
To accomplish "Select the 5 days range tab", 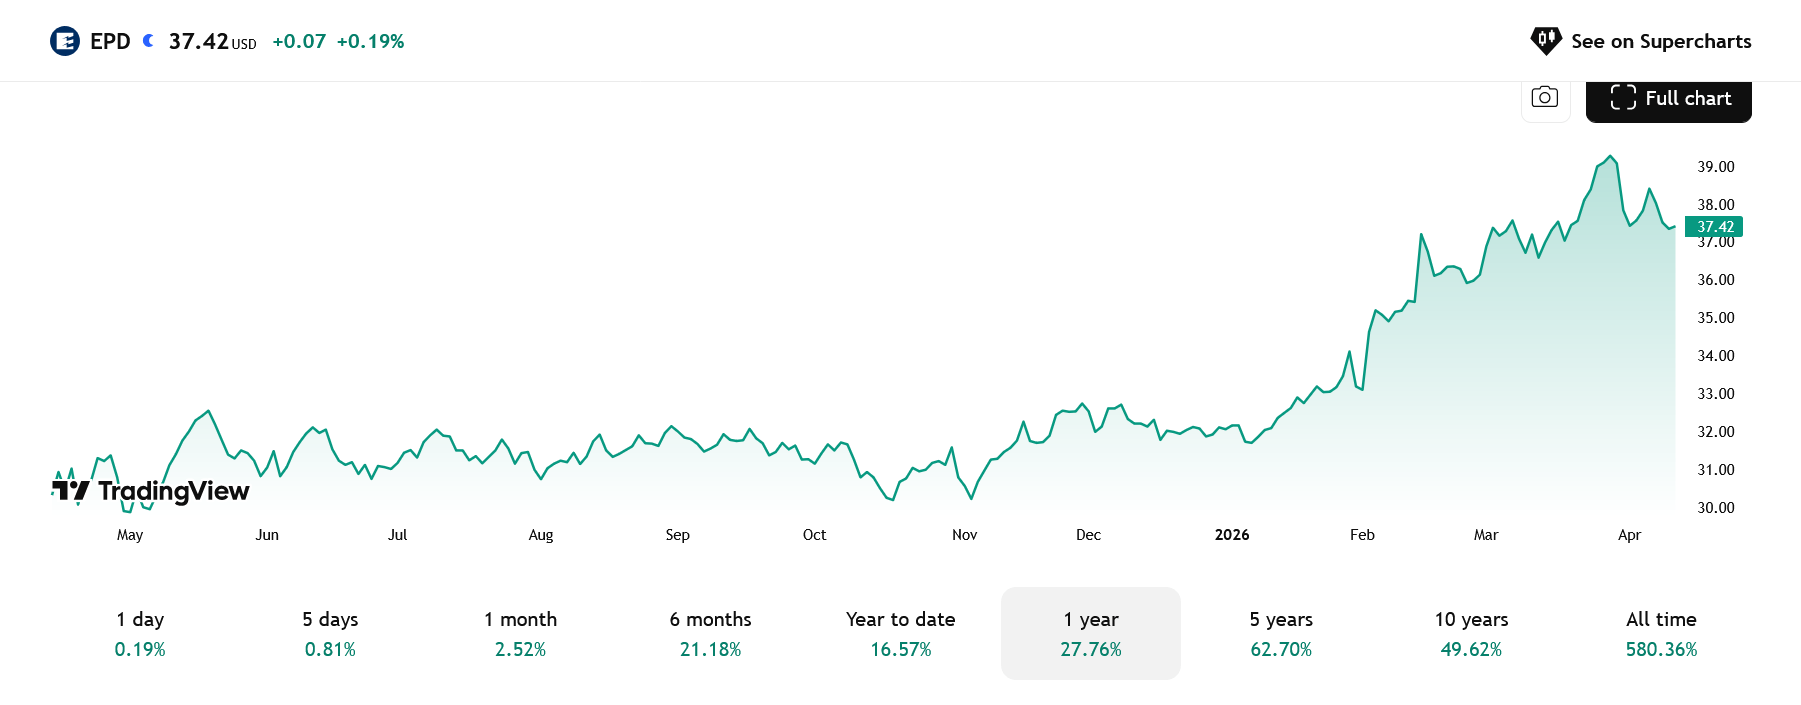I will point(330,634).
